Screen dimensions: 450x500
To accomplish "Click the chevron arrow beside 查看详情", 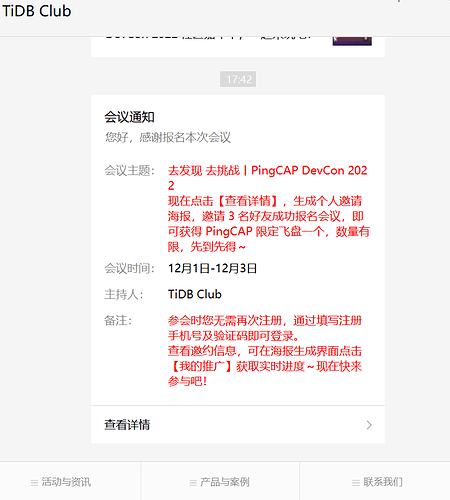I will tap(369, 425).
